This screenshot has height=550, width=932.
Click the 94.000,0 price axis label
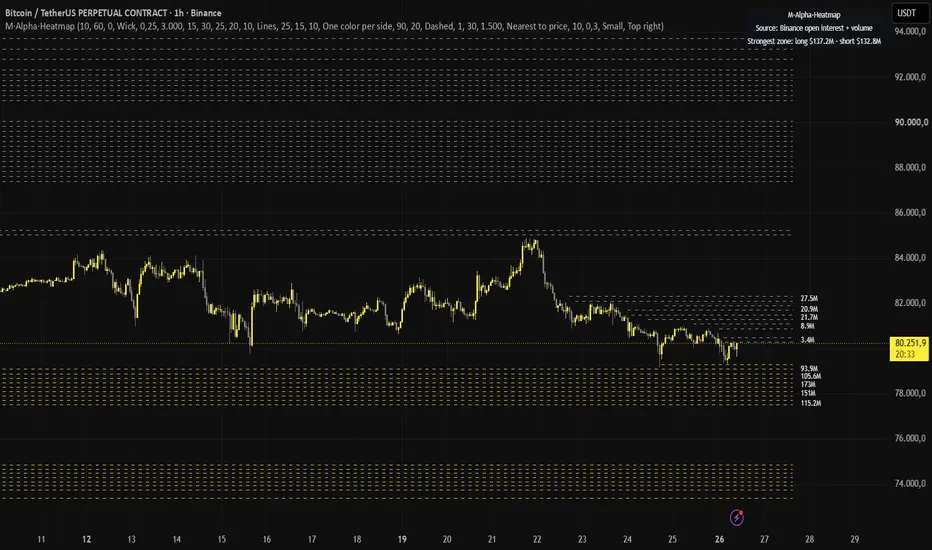[910, 31]
